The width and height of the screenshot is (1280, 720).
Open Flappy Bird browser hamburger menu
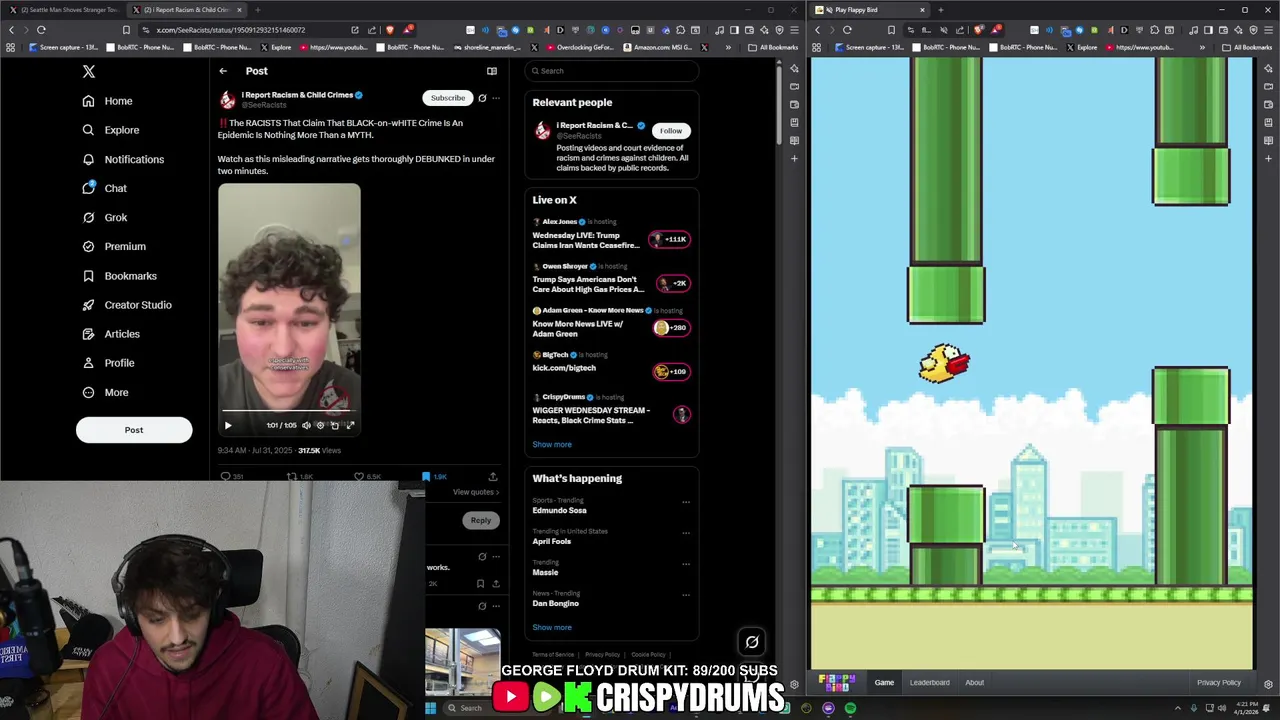(1269, 30)
